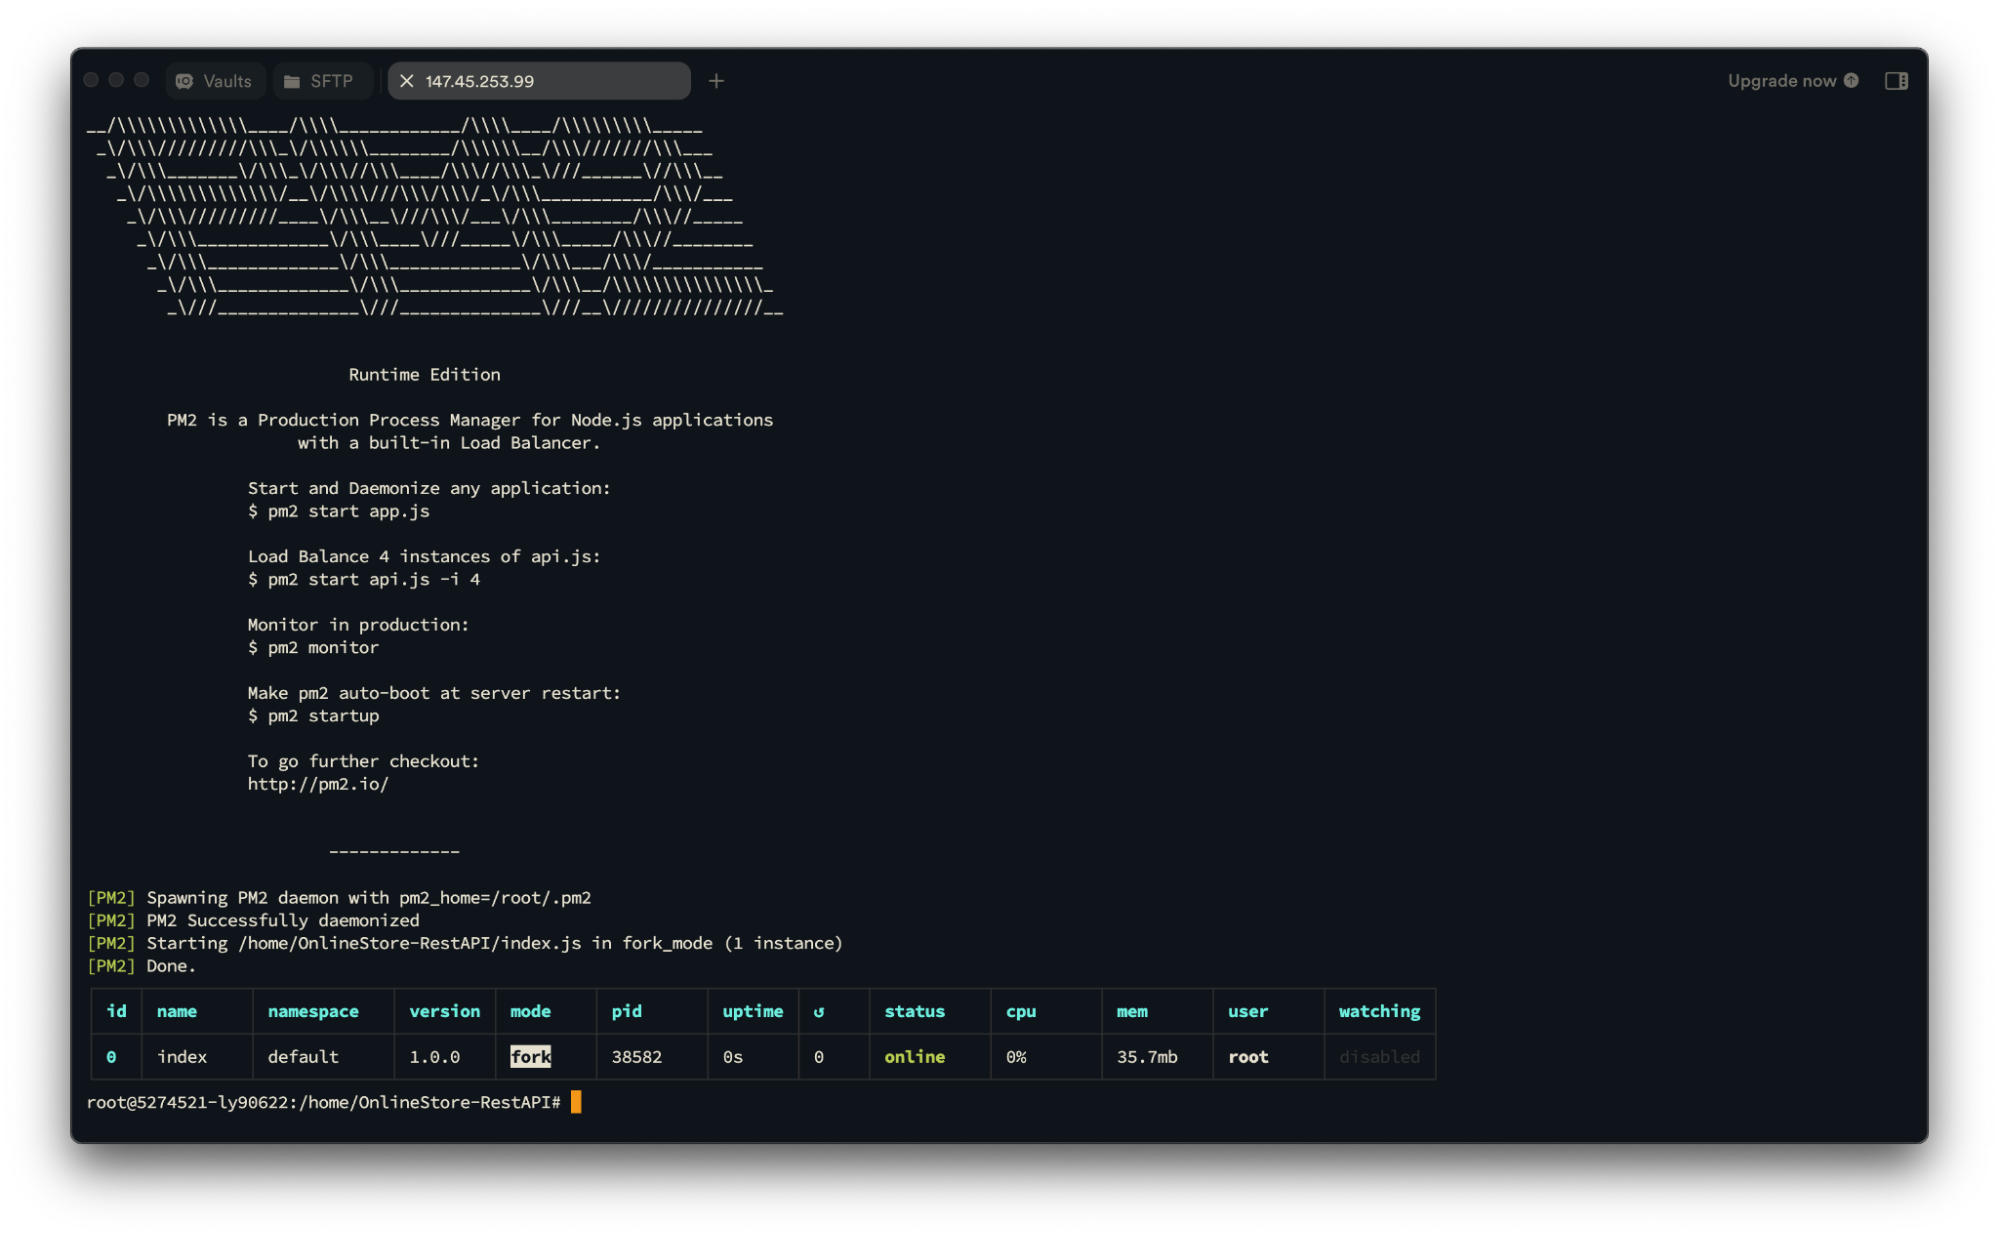Screen dimensions: 1999x1237
Task: Click the yellow minimize window button
Action: coord(116,80)
